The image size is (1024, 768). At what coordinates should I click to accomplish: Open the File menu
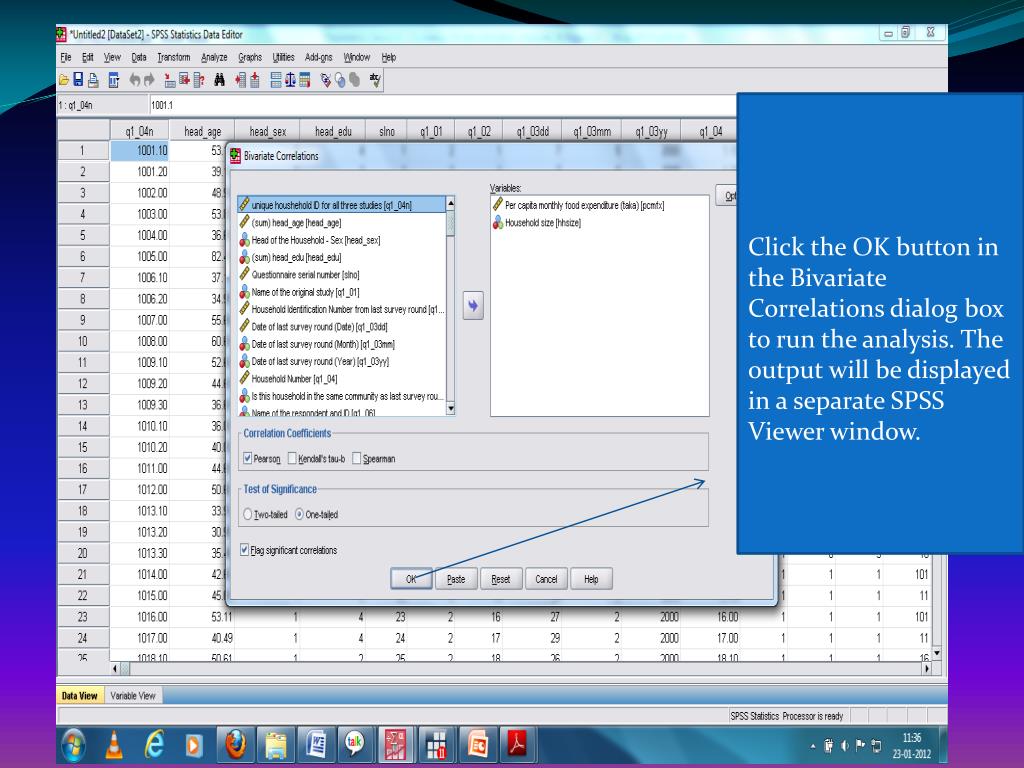coord(66,57)
